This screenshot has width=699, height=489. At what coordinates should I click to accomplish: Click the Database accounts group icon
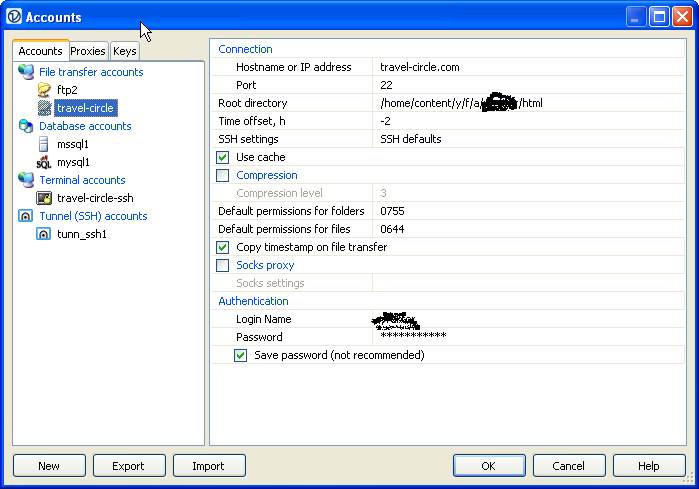[26, 126]
